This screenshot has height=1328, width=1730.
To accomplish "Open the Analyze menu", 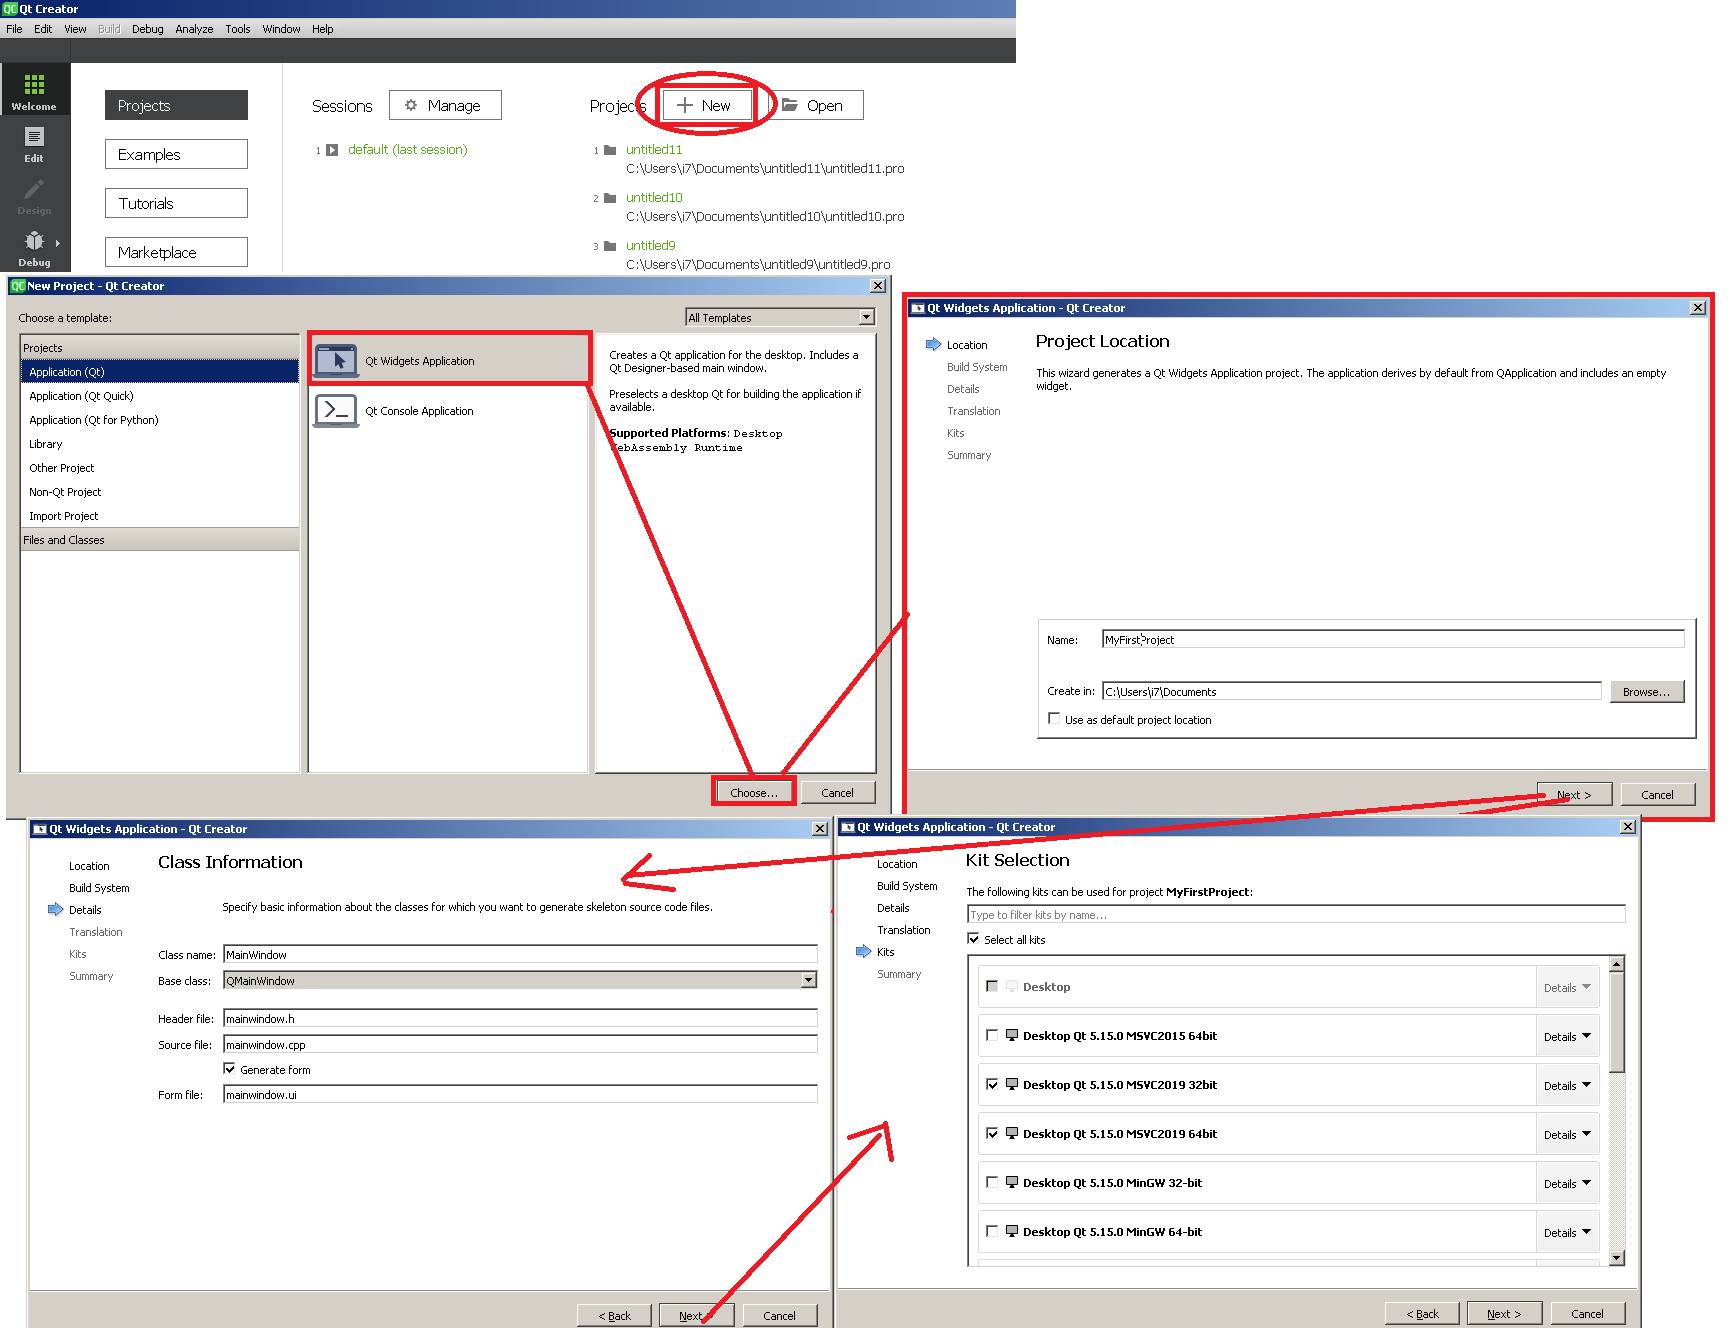I will pos(194,29).
